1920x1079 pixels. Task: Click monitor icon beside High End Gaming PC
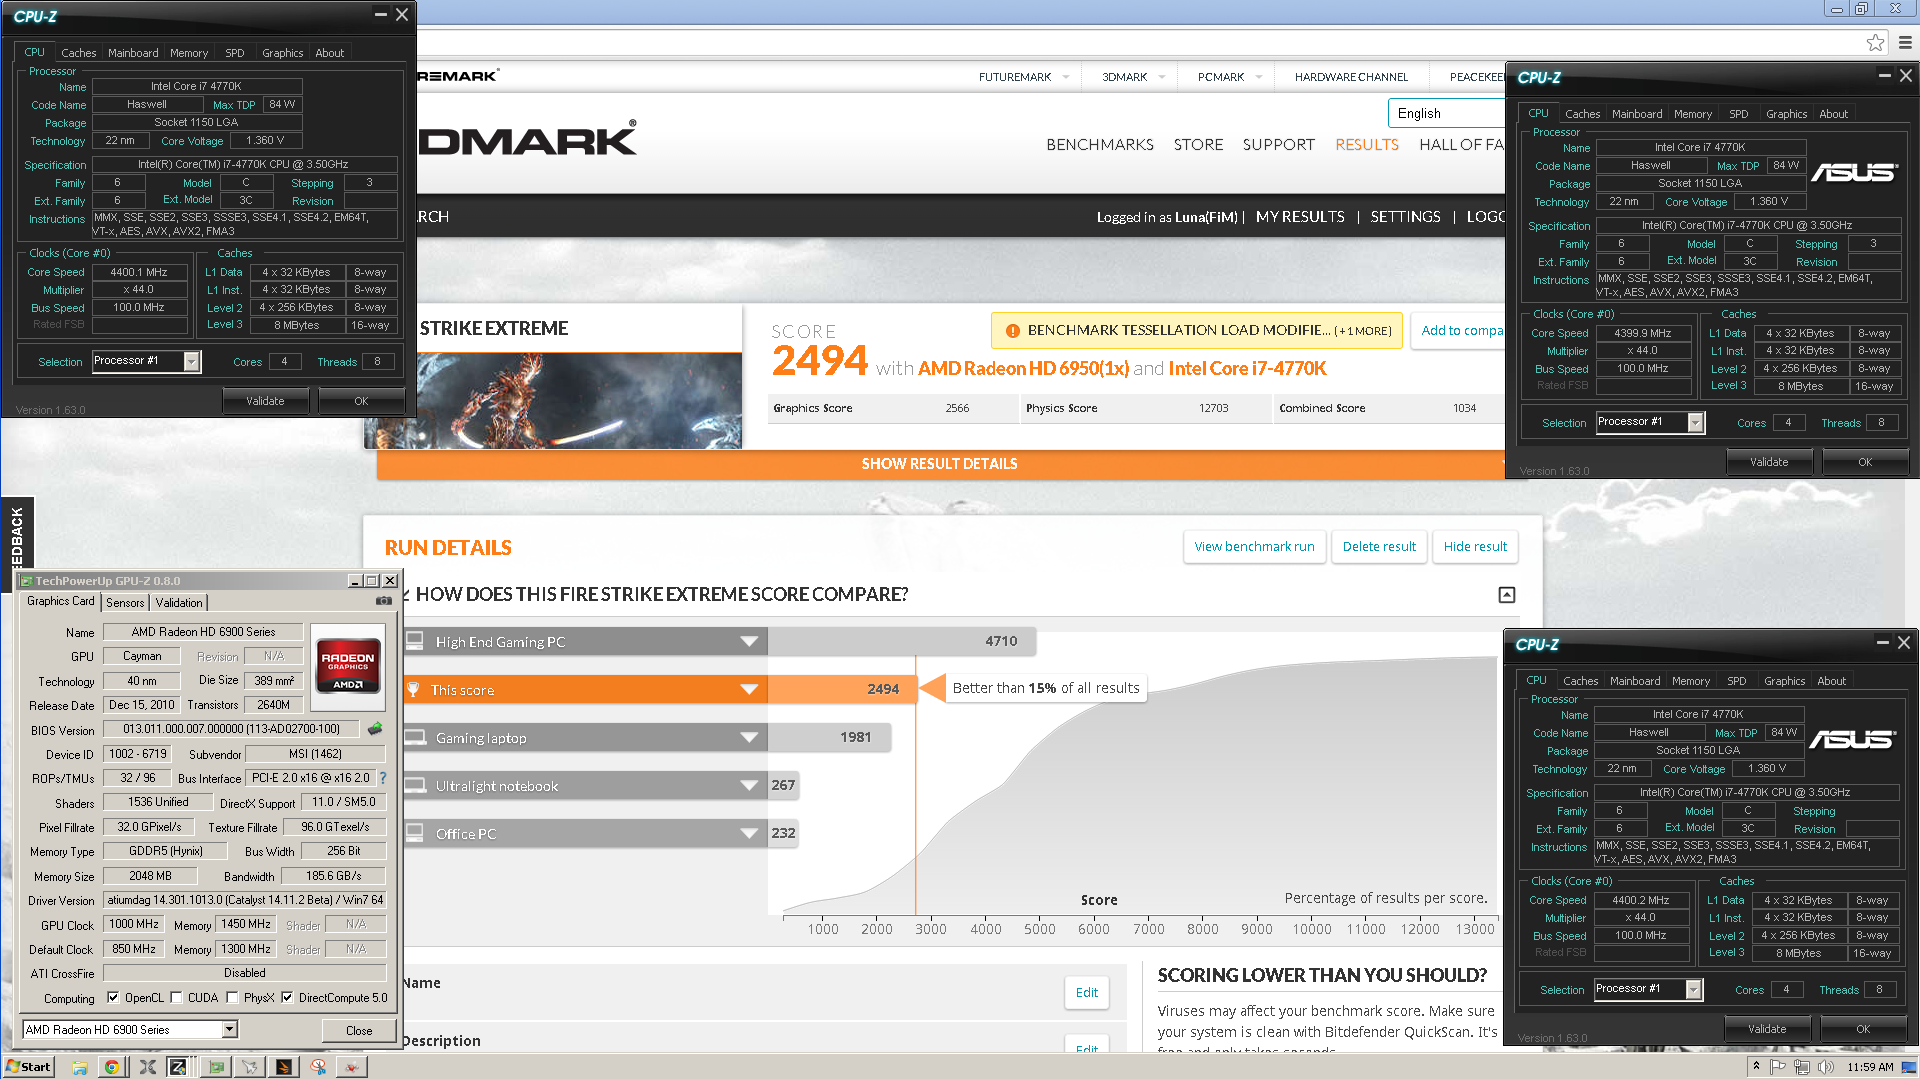pyautogui.click(x=414, y=641)
